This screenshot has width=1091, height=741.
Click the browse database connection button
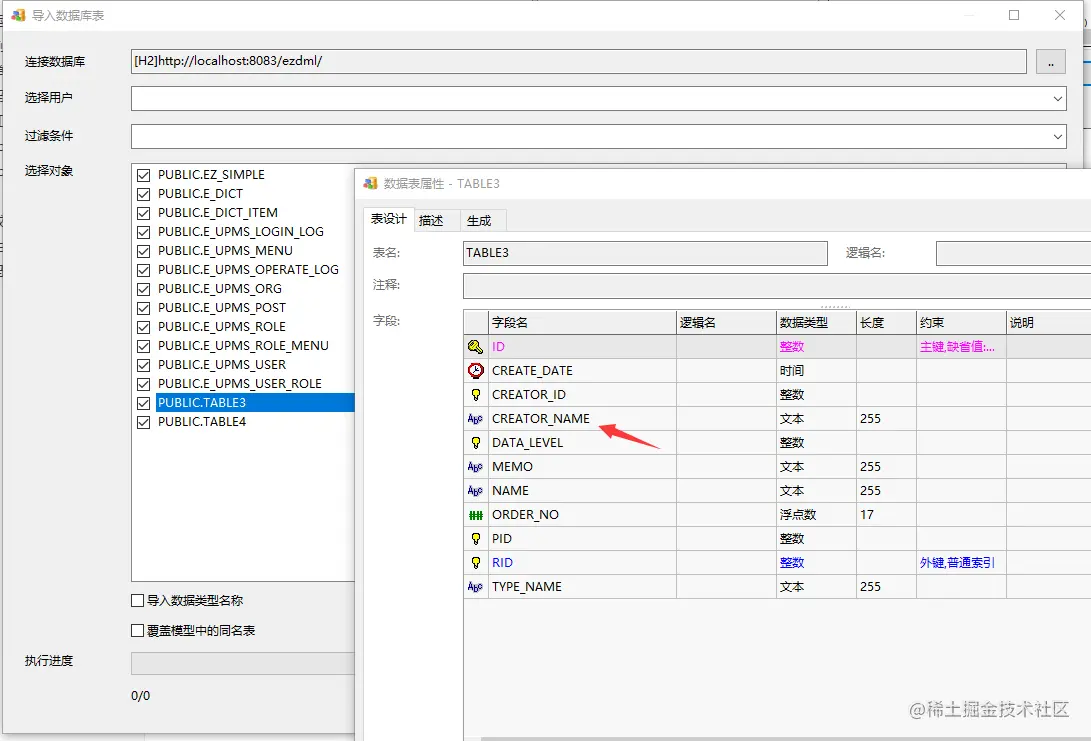1051,62
